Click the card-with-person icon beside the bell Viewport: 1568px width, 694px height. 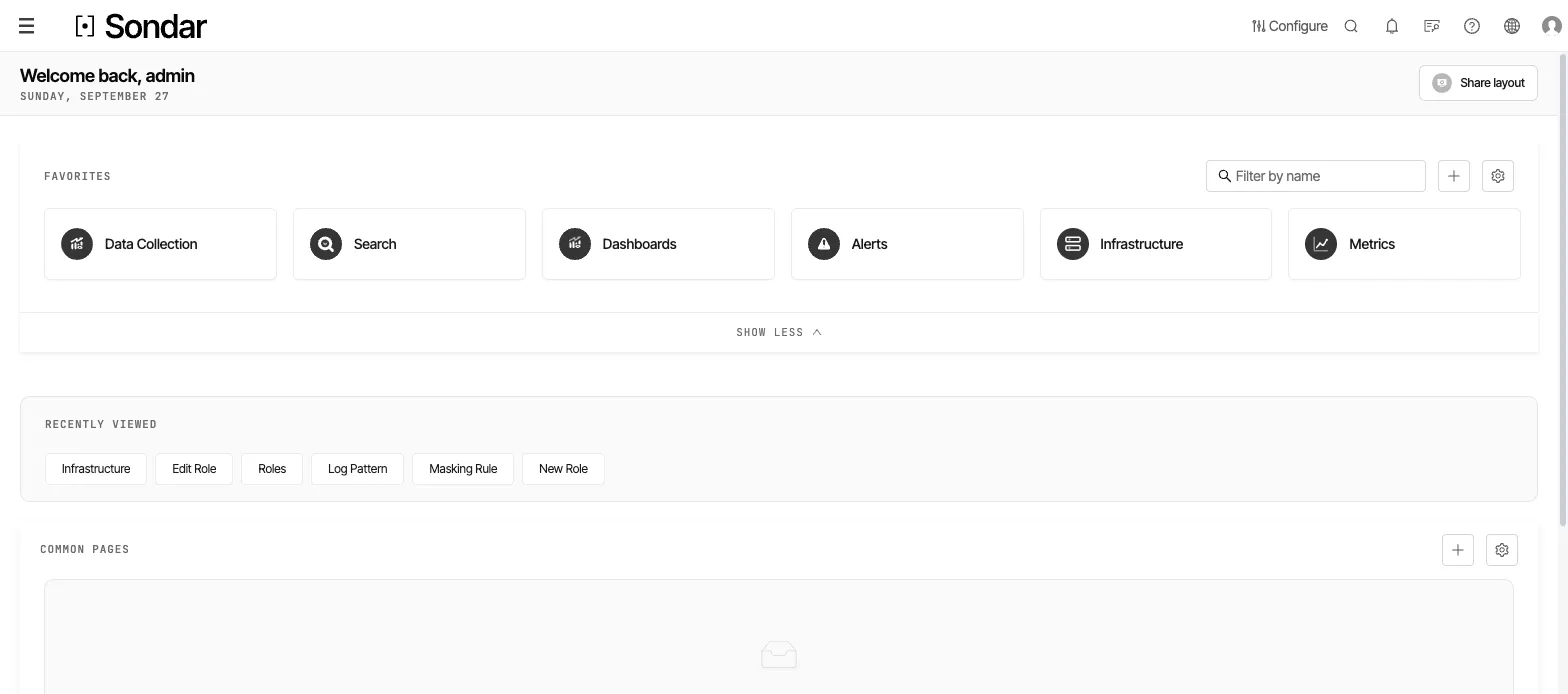tap(1432, 26)
